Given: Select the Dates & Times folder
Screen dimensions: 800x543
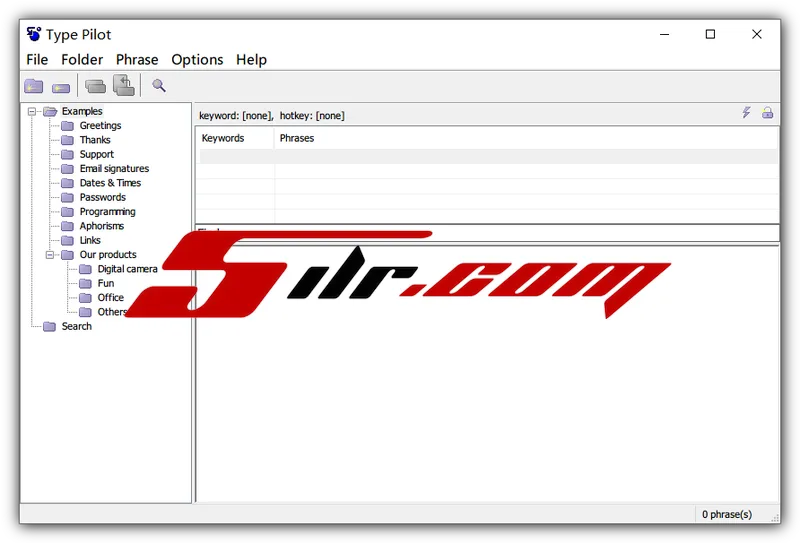Looking at the screenshot, I should [x=110, y=183].
